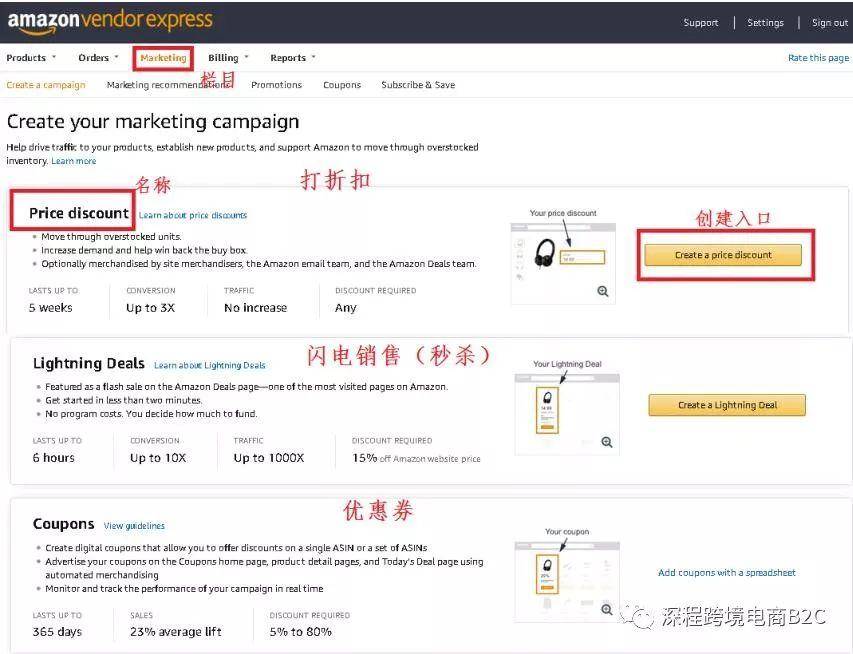Expand the Reports dropdown menu
Screen dimensions: 853x654
coord(293,58)
